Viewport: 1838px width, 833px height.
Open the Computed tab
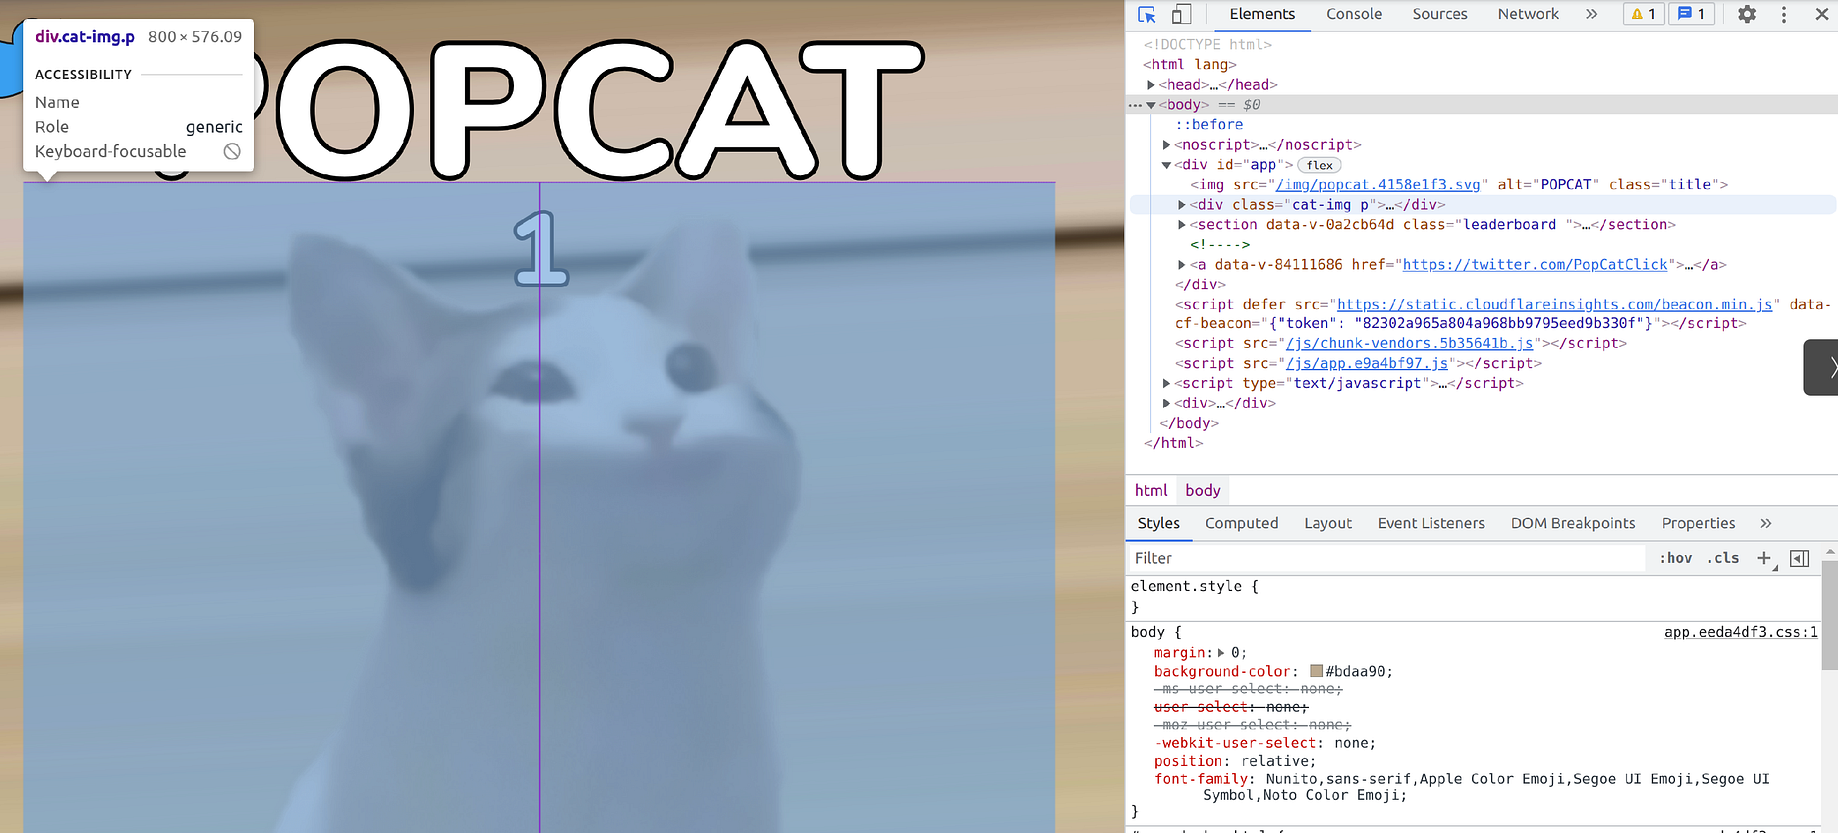coord(1241,523)
